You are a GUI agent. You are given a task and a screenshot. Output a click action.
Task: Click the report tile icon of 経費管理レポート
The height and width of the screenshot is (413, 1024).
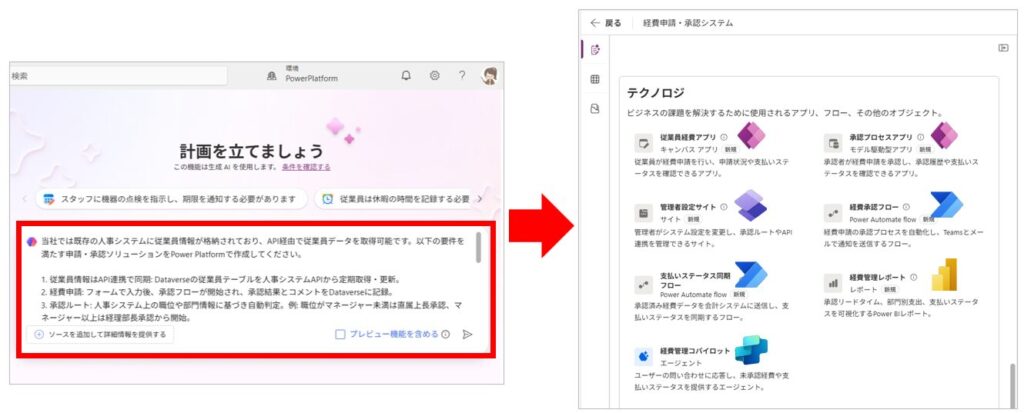(833, 283)
